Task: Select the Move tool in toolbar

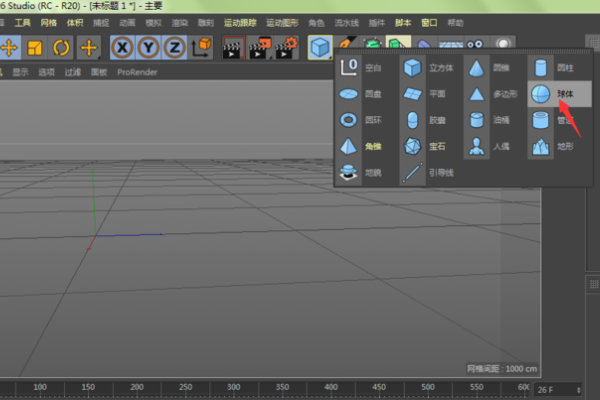Action: tap(9, 47)
